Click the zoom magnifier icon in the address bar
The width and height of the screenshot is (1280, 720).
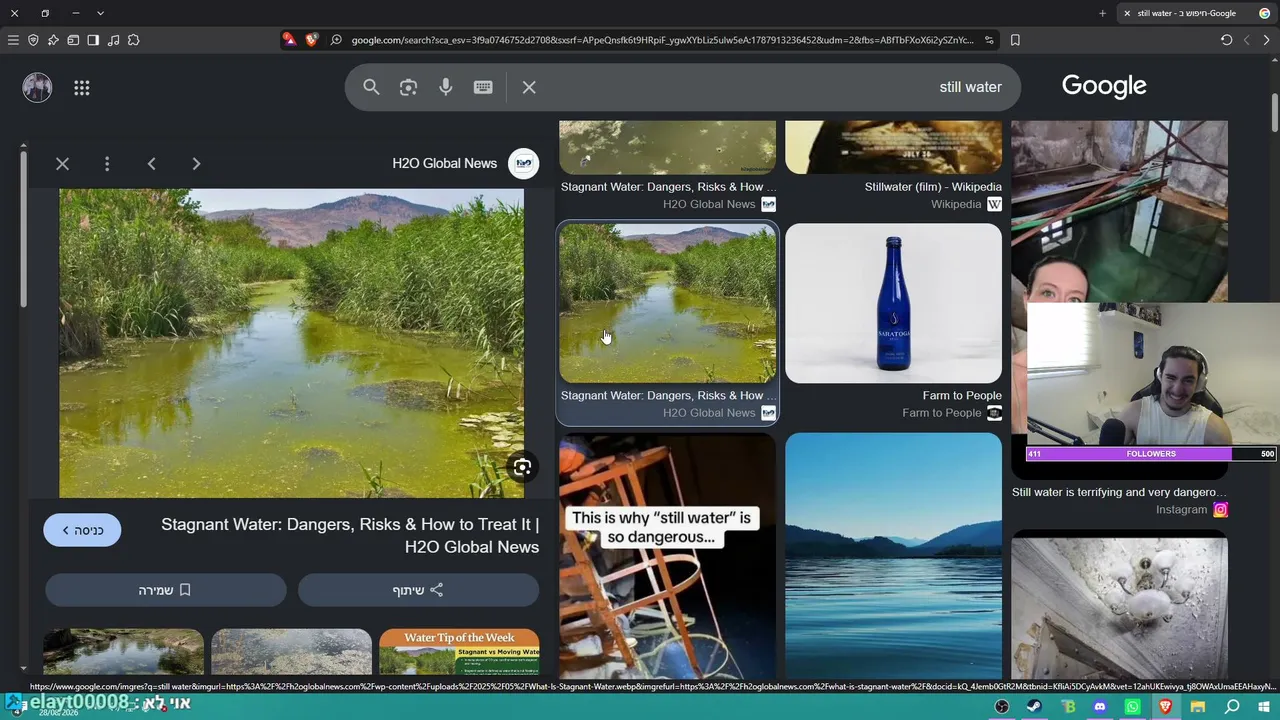(x=336, y=40)
